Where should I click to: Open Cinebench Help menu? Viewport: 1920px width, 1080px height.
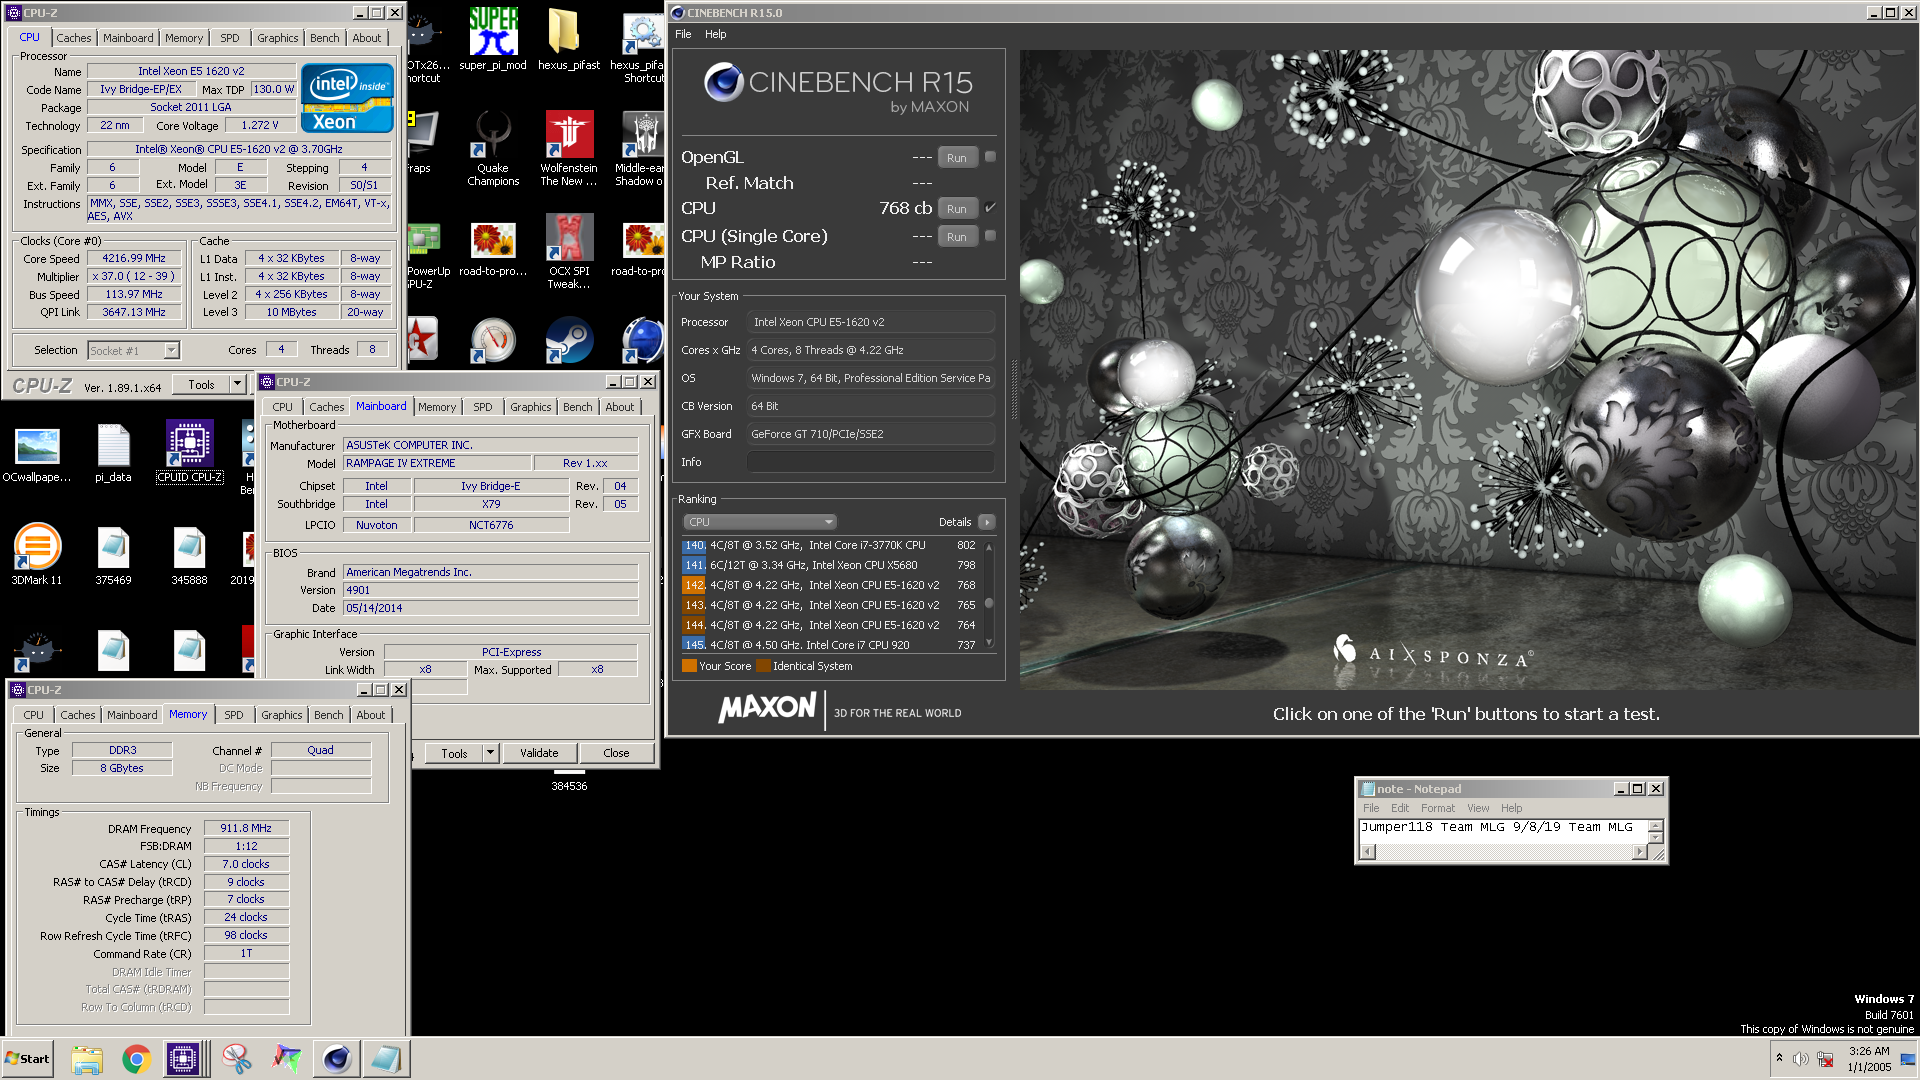pos(715,34)
